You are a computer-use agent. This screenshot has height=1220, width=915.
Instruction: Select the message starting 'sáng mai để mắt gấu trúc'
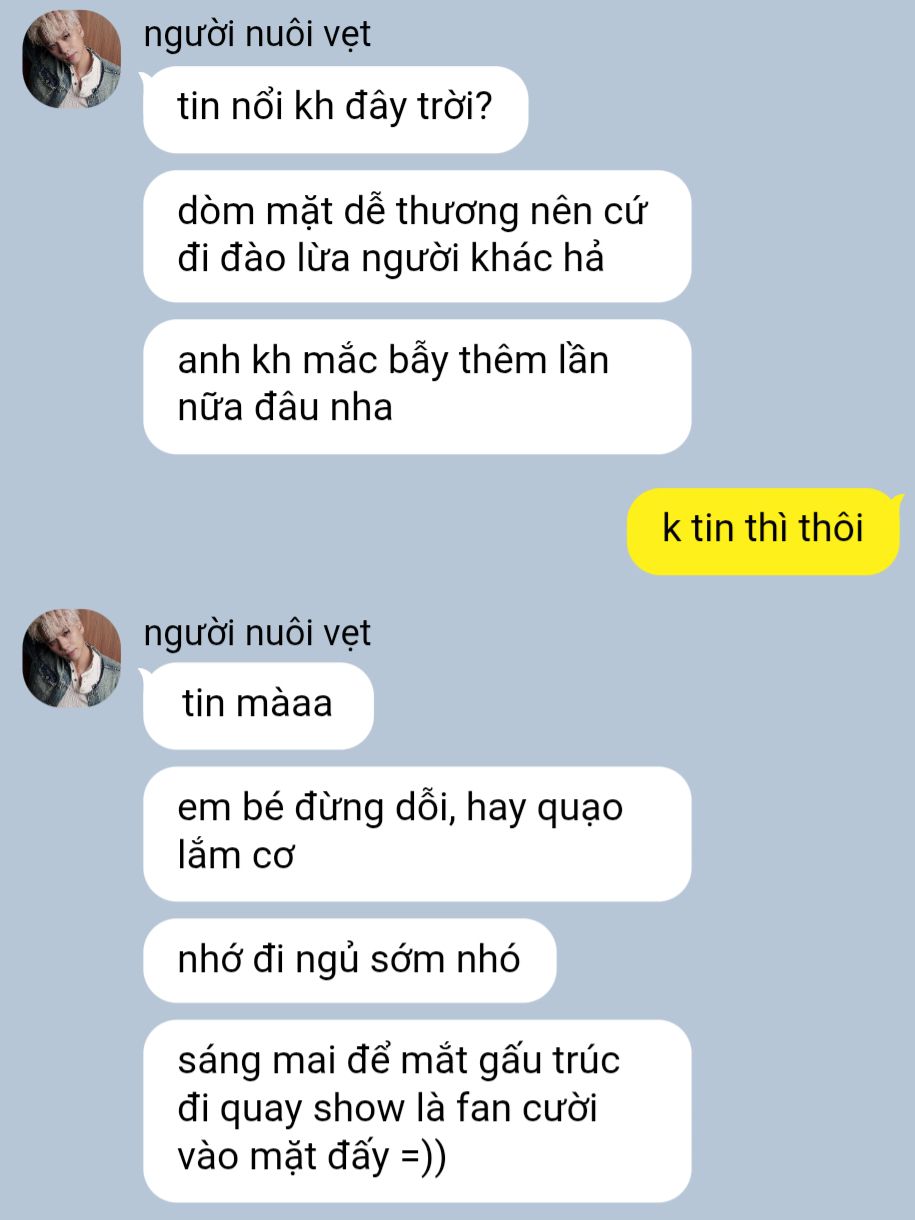tap(417, 1110)
